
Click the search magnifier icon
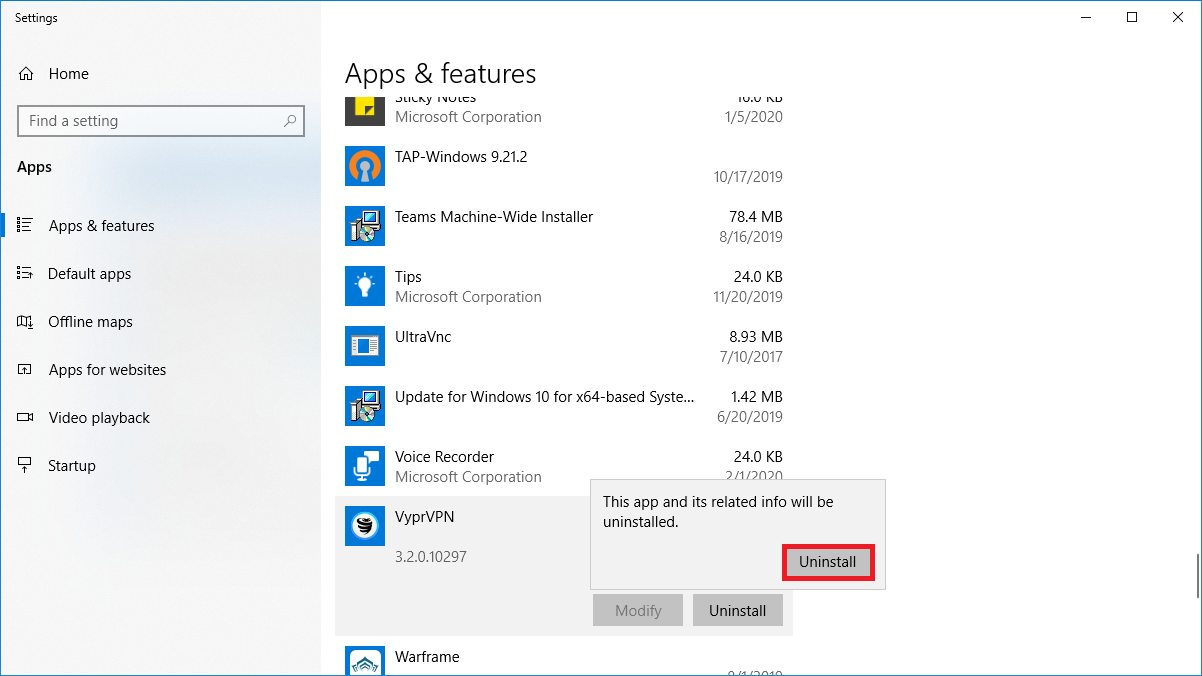pos(290,121)
